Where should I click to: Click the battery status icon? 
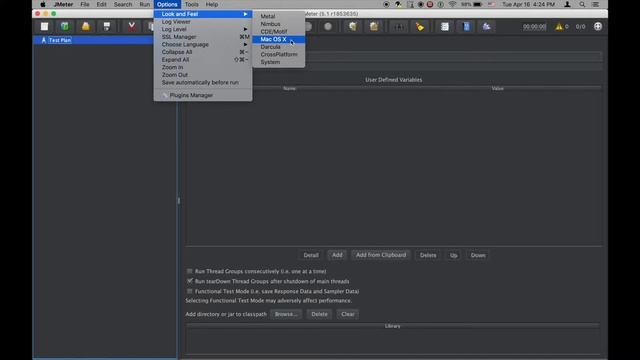coord(478,4)
